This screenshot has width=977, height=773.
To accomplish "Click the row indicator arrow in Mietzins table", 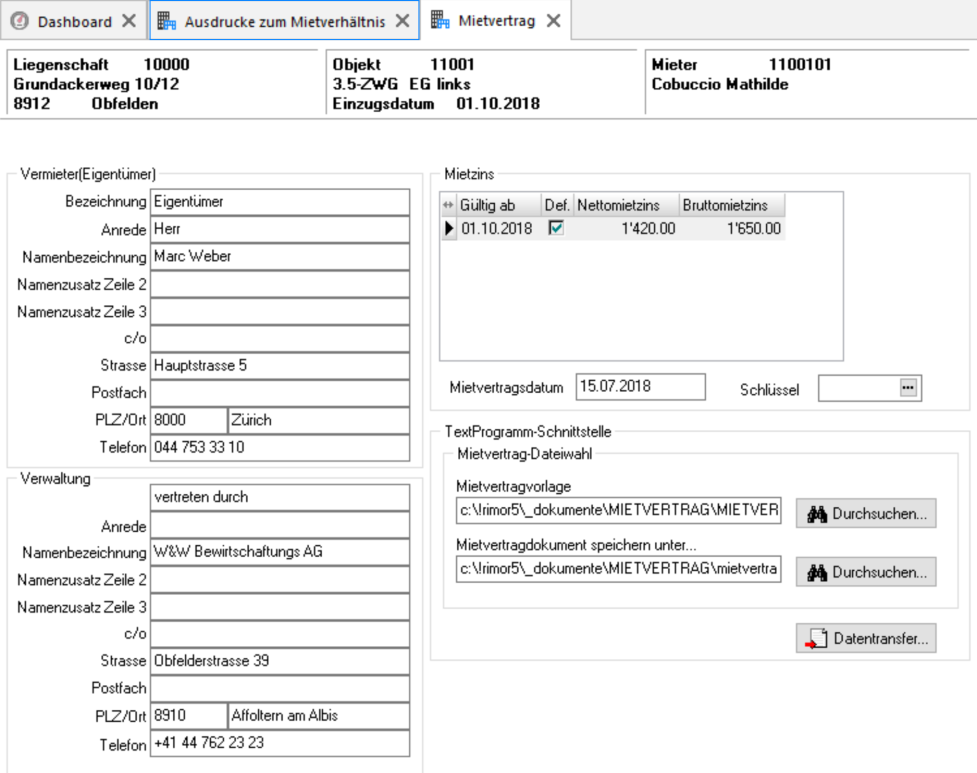I will click(x=449, y=229).
